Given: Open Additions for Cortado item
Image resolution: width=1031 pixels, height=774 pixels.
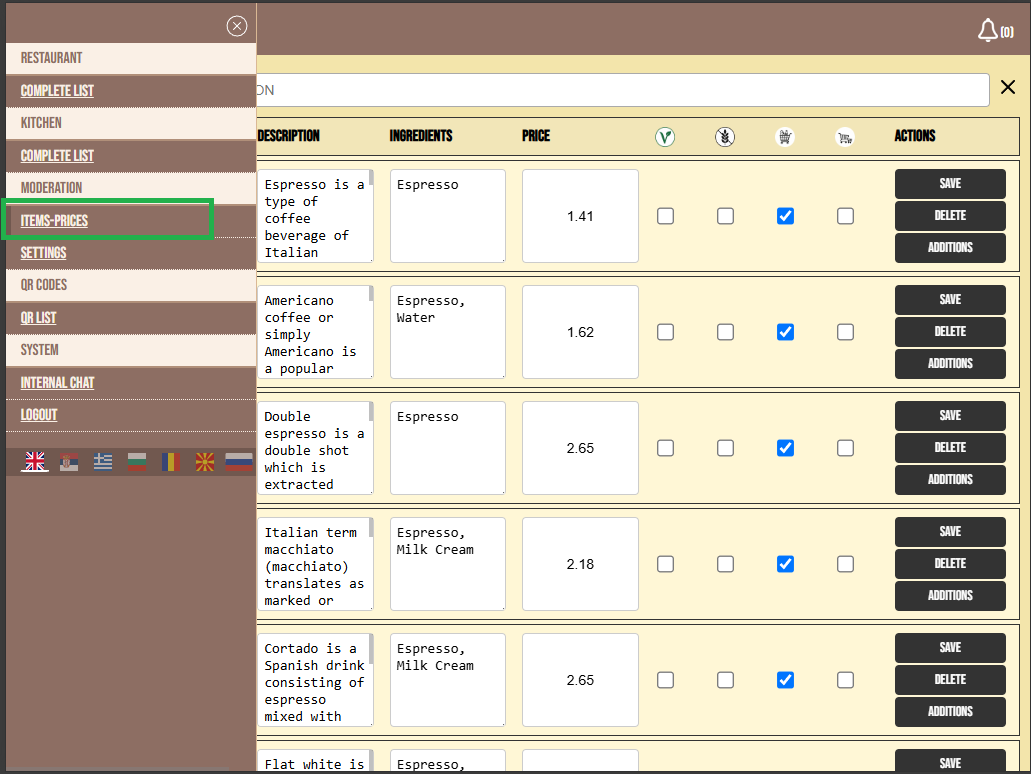Looking at the screenshot, I should point(950,712).
